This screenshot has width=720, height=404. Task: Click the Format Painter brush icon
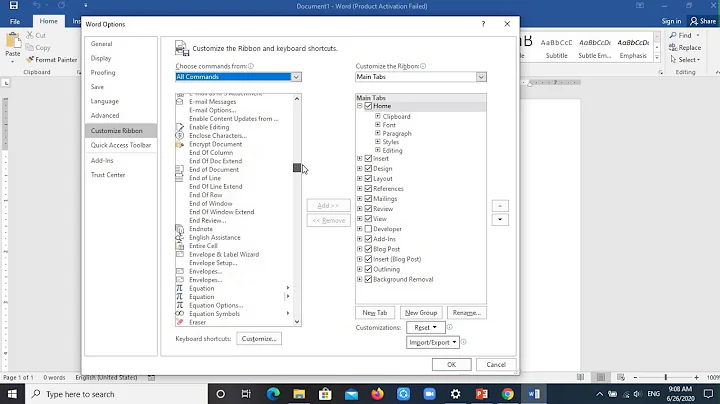(30, 60)
